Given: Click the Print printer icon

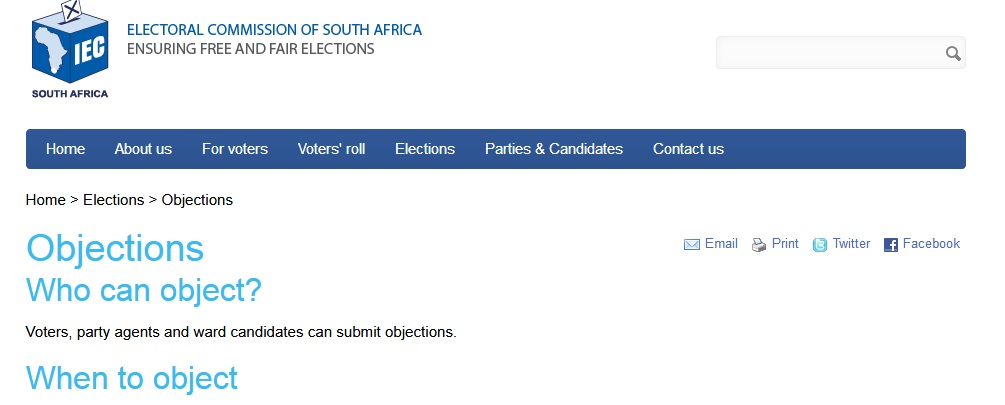Looking at the screenshot, I should 759,245.
